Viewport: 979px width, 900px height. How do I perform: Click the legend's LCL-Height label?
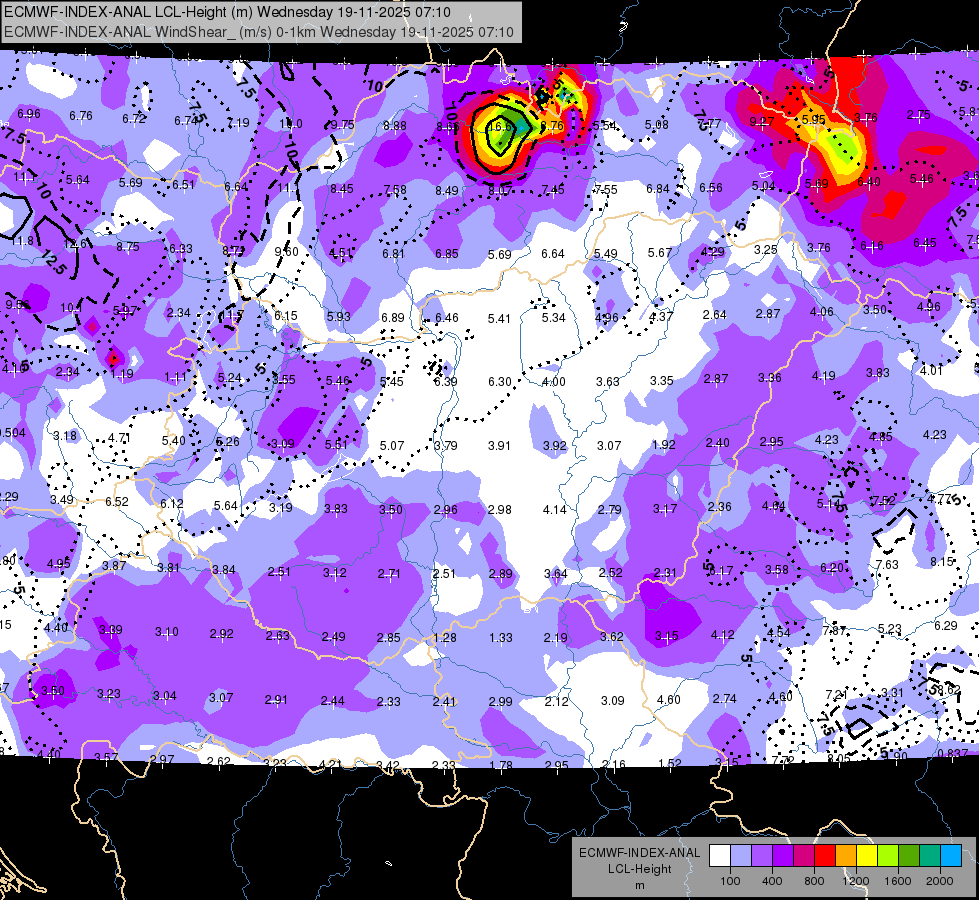639,869
